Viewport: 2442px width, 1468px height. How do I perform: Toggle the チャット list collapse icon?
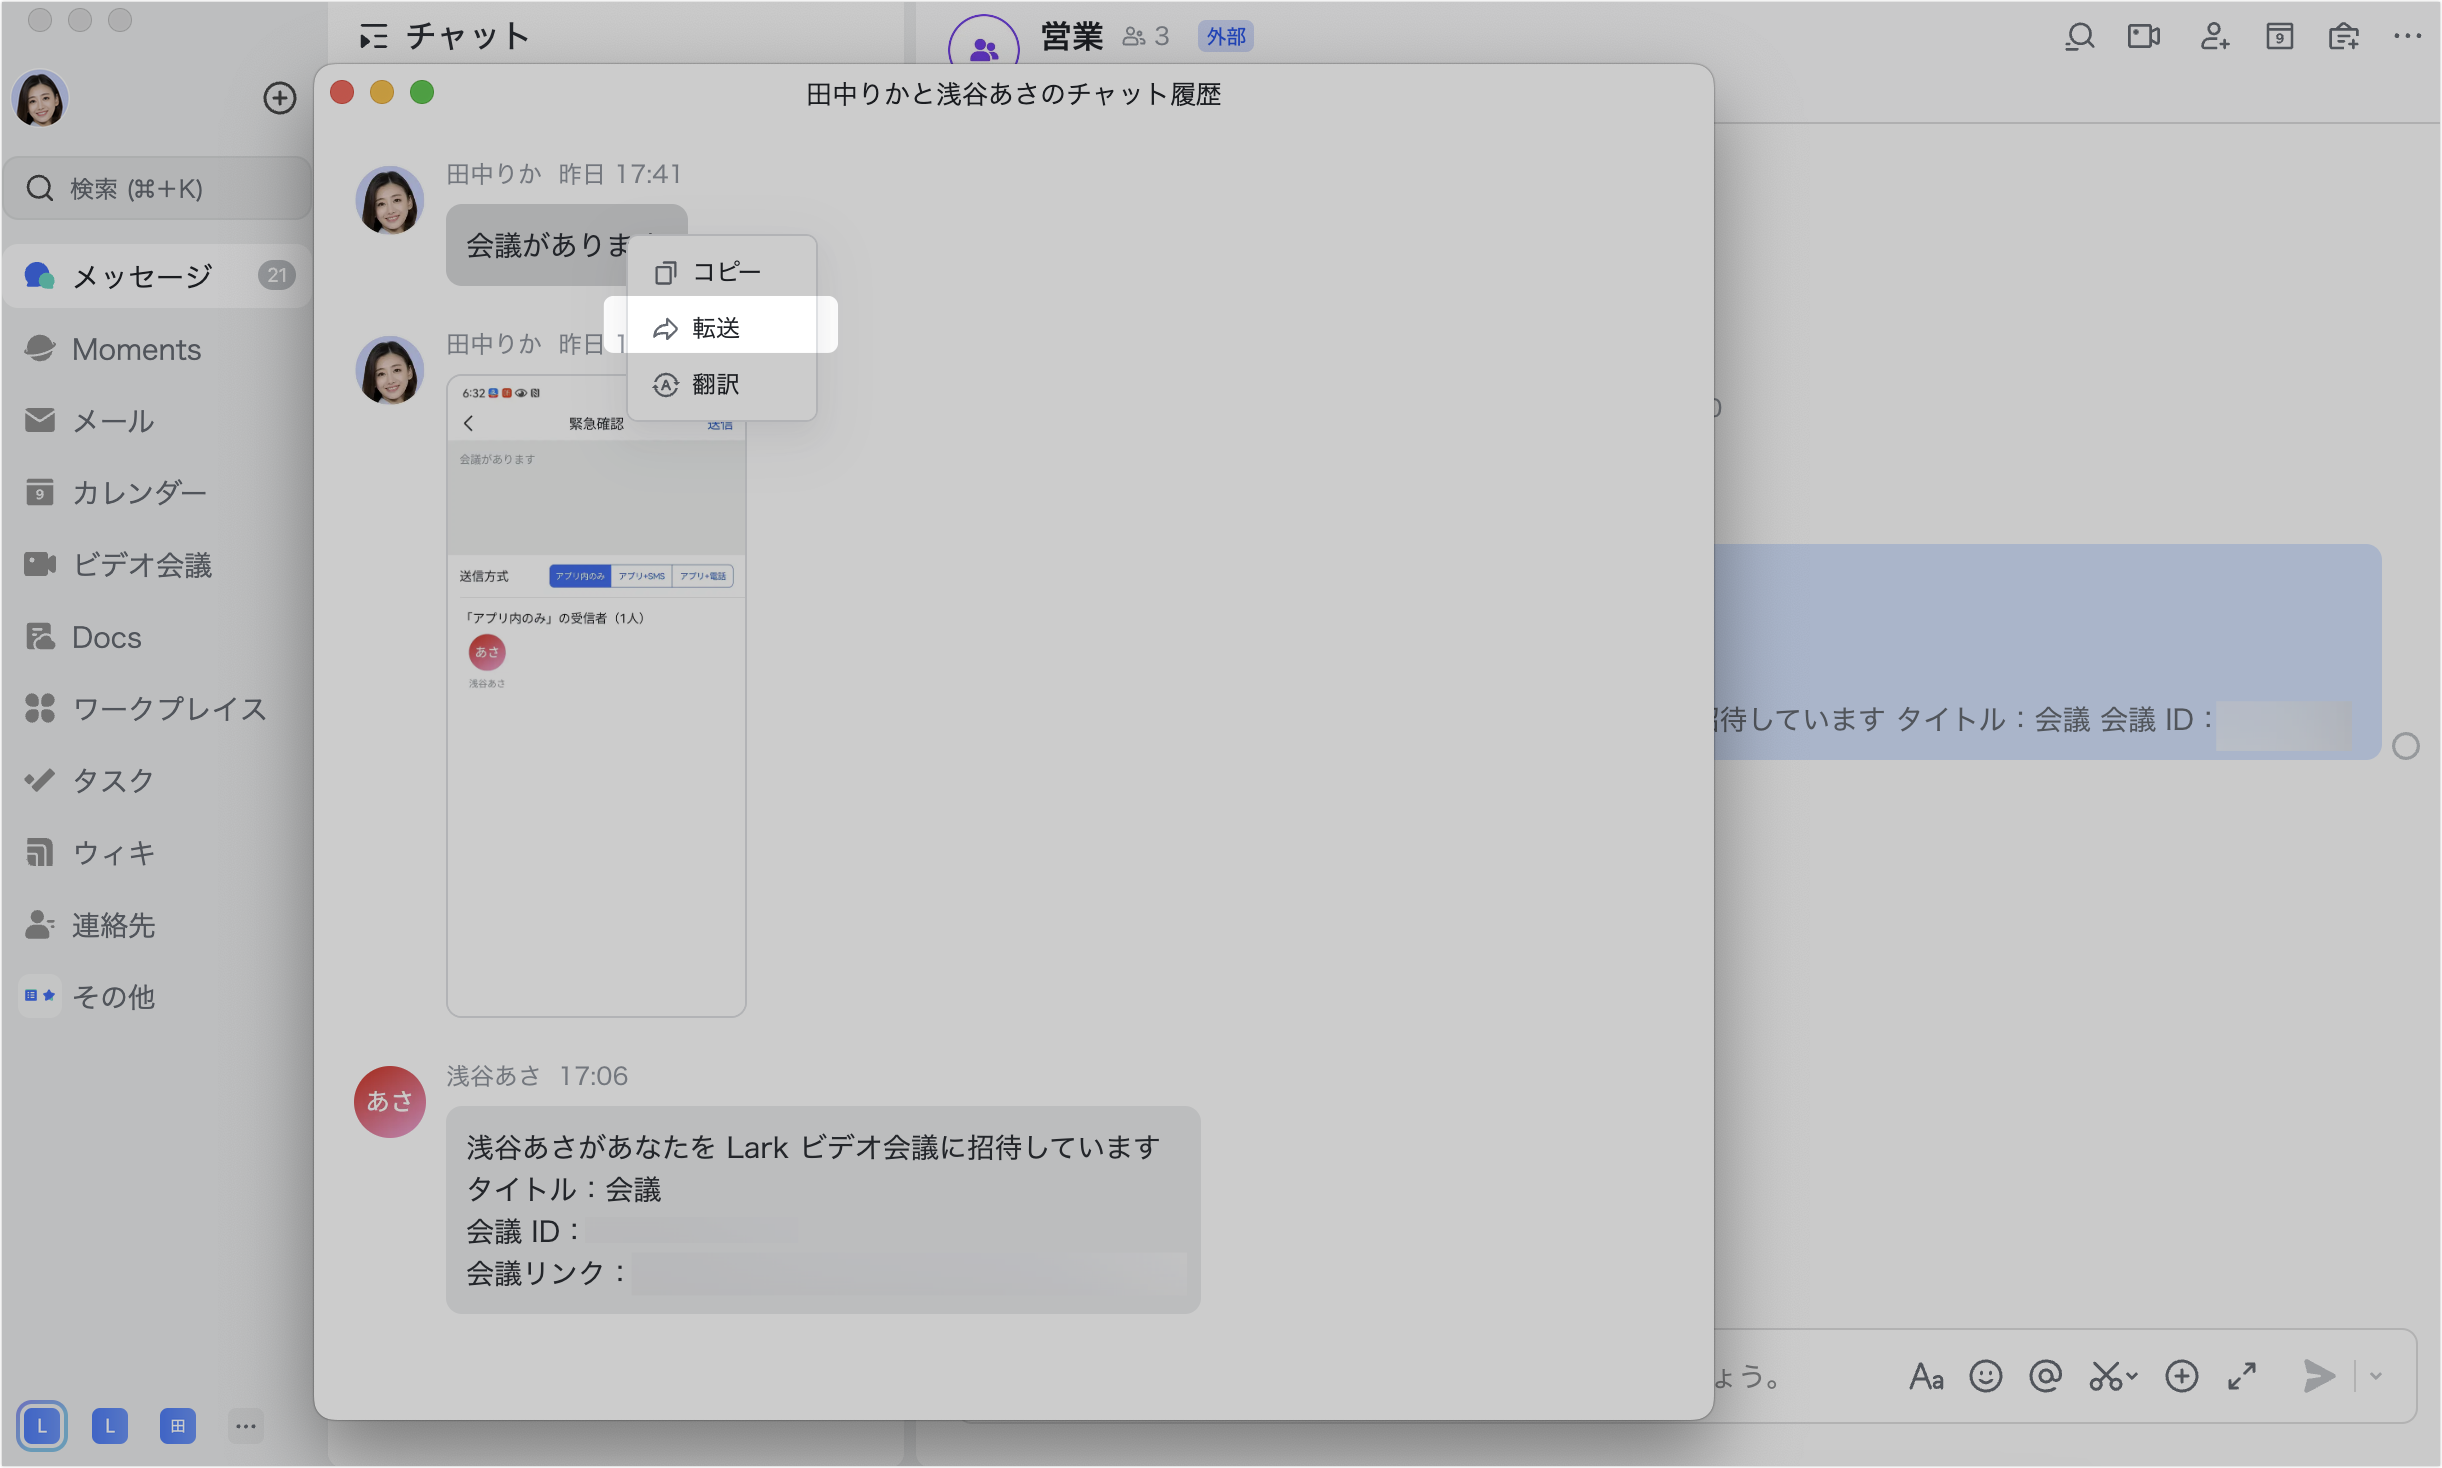[373, 37]
